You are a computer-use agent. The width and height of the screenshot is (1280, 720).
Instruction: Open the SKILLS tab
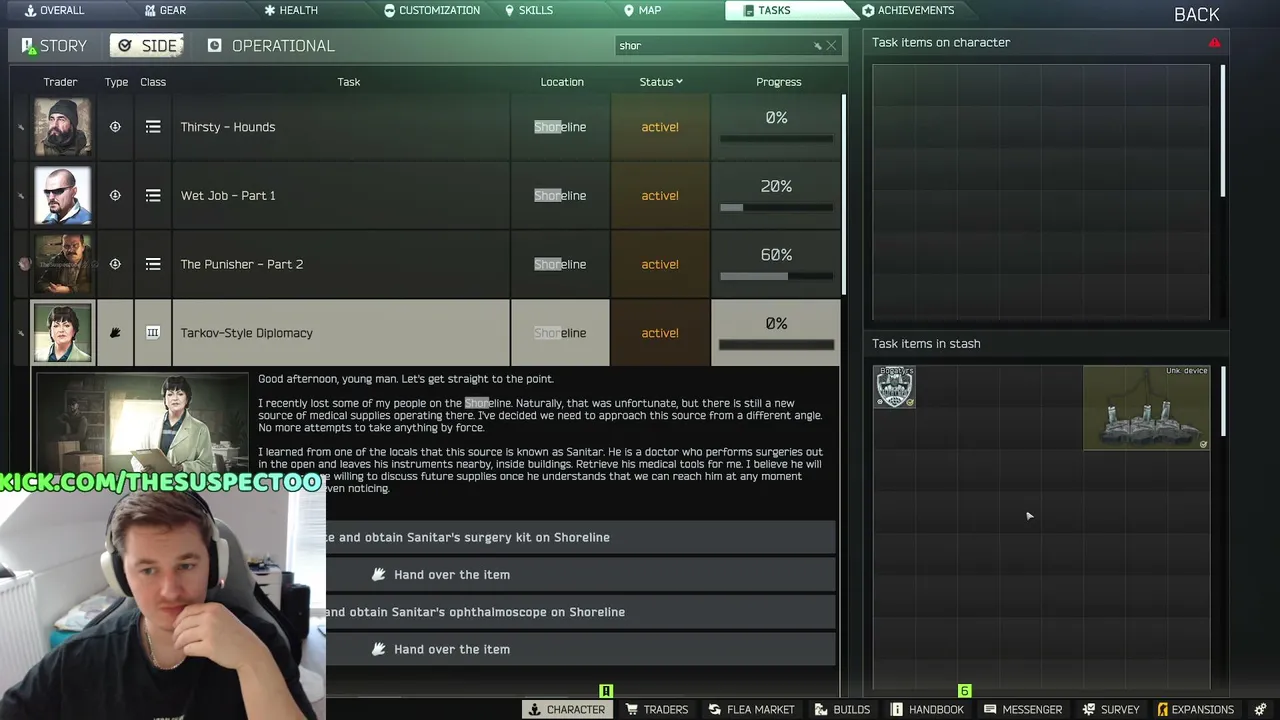pyautogui.click(x=529, y=10)
